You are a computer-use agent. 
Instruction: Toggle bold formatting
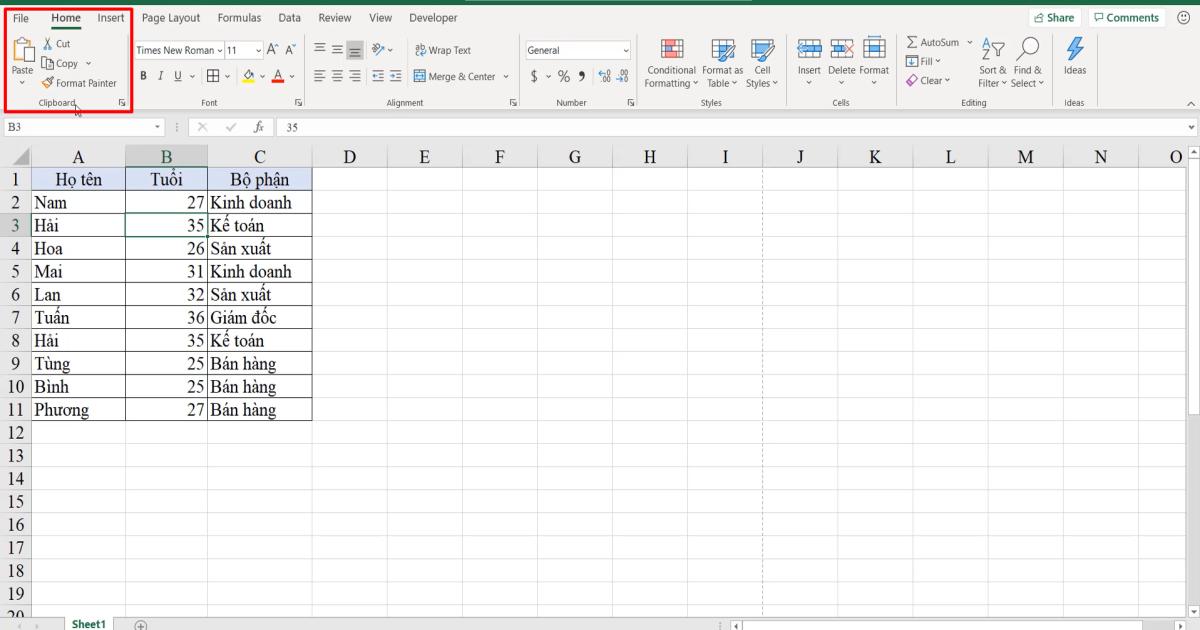143,75
